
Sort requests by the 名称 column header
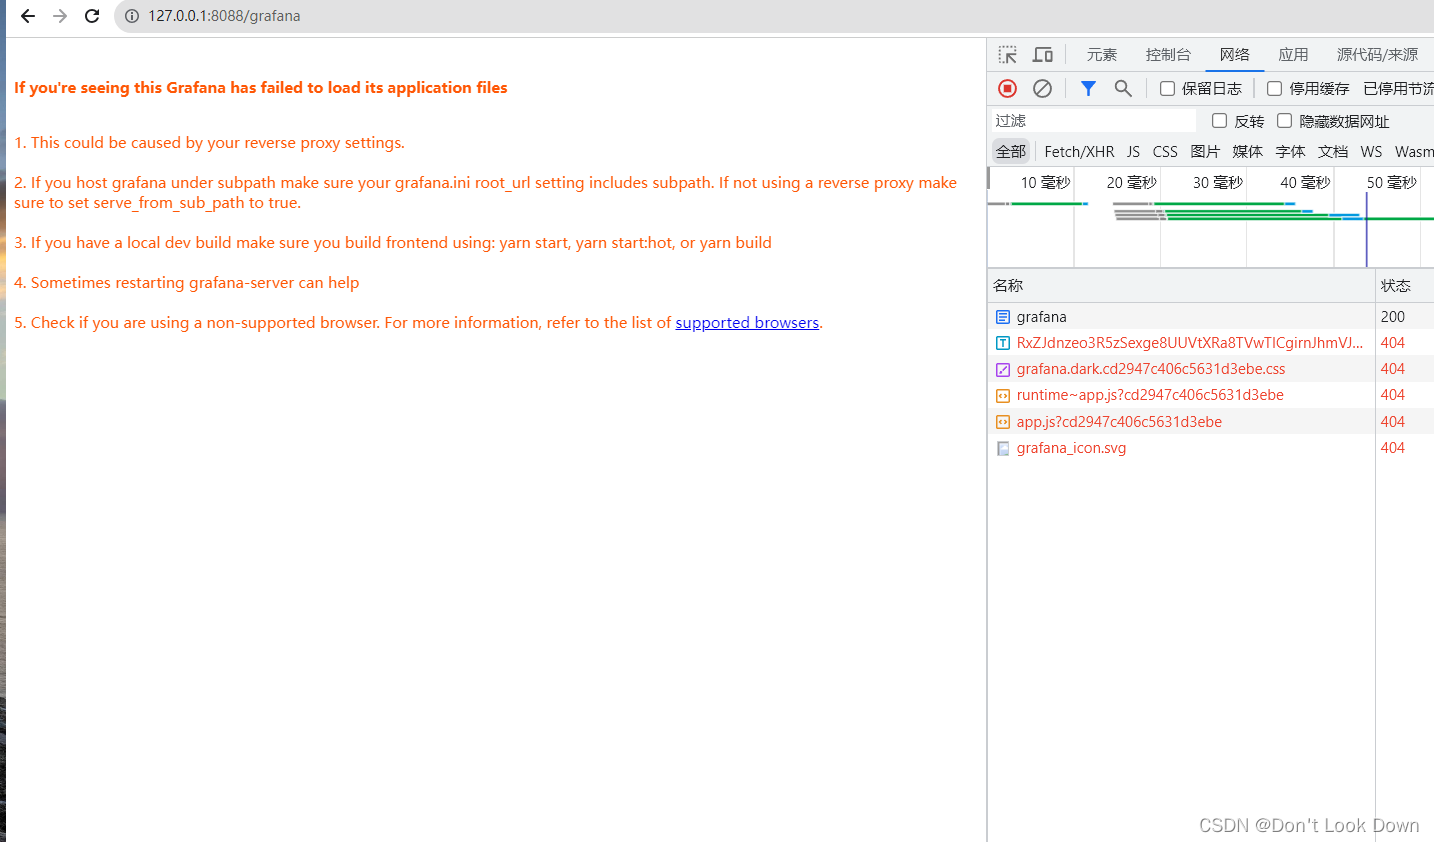coord(1181,286)
